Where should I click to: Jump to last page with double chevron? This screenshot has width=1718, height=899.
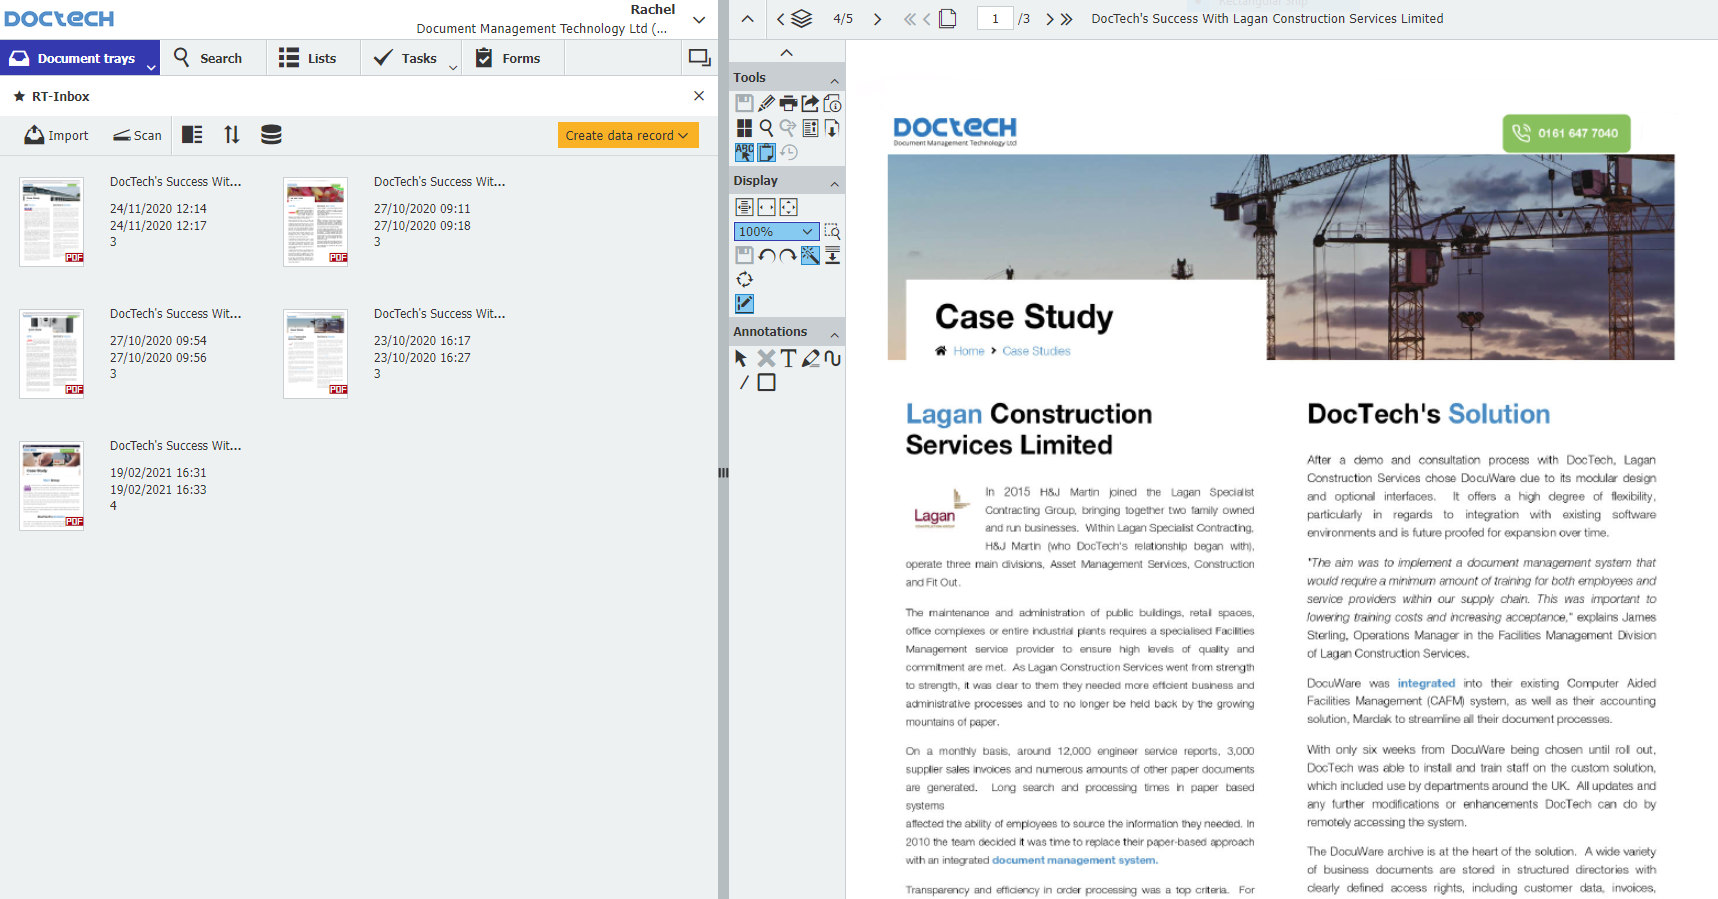coord(1067,19)
